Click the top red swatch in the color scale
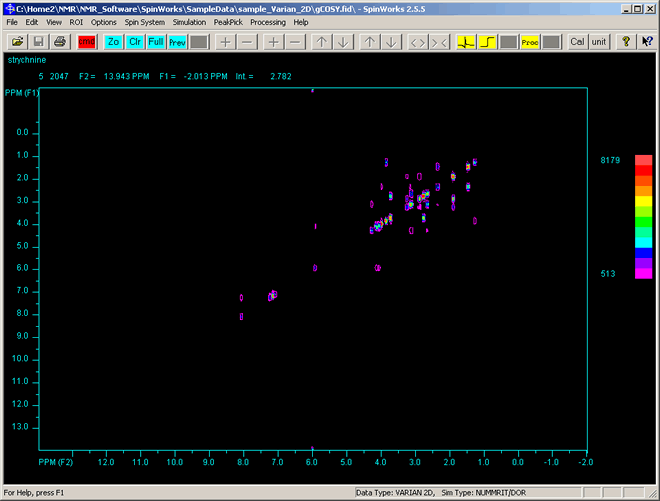The width and height of the screenshot is (660, 501). pyautogui.click(x=644, y=160)
